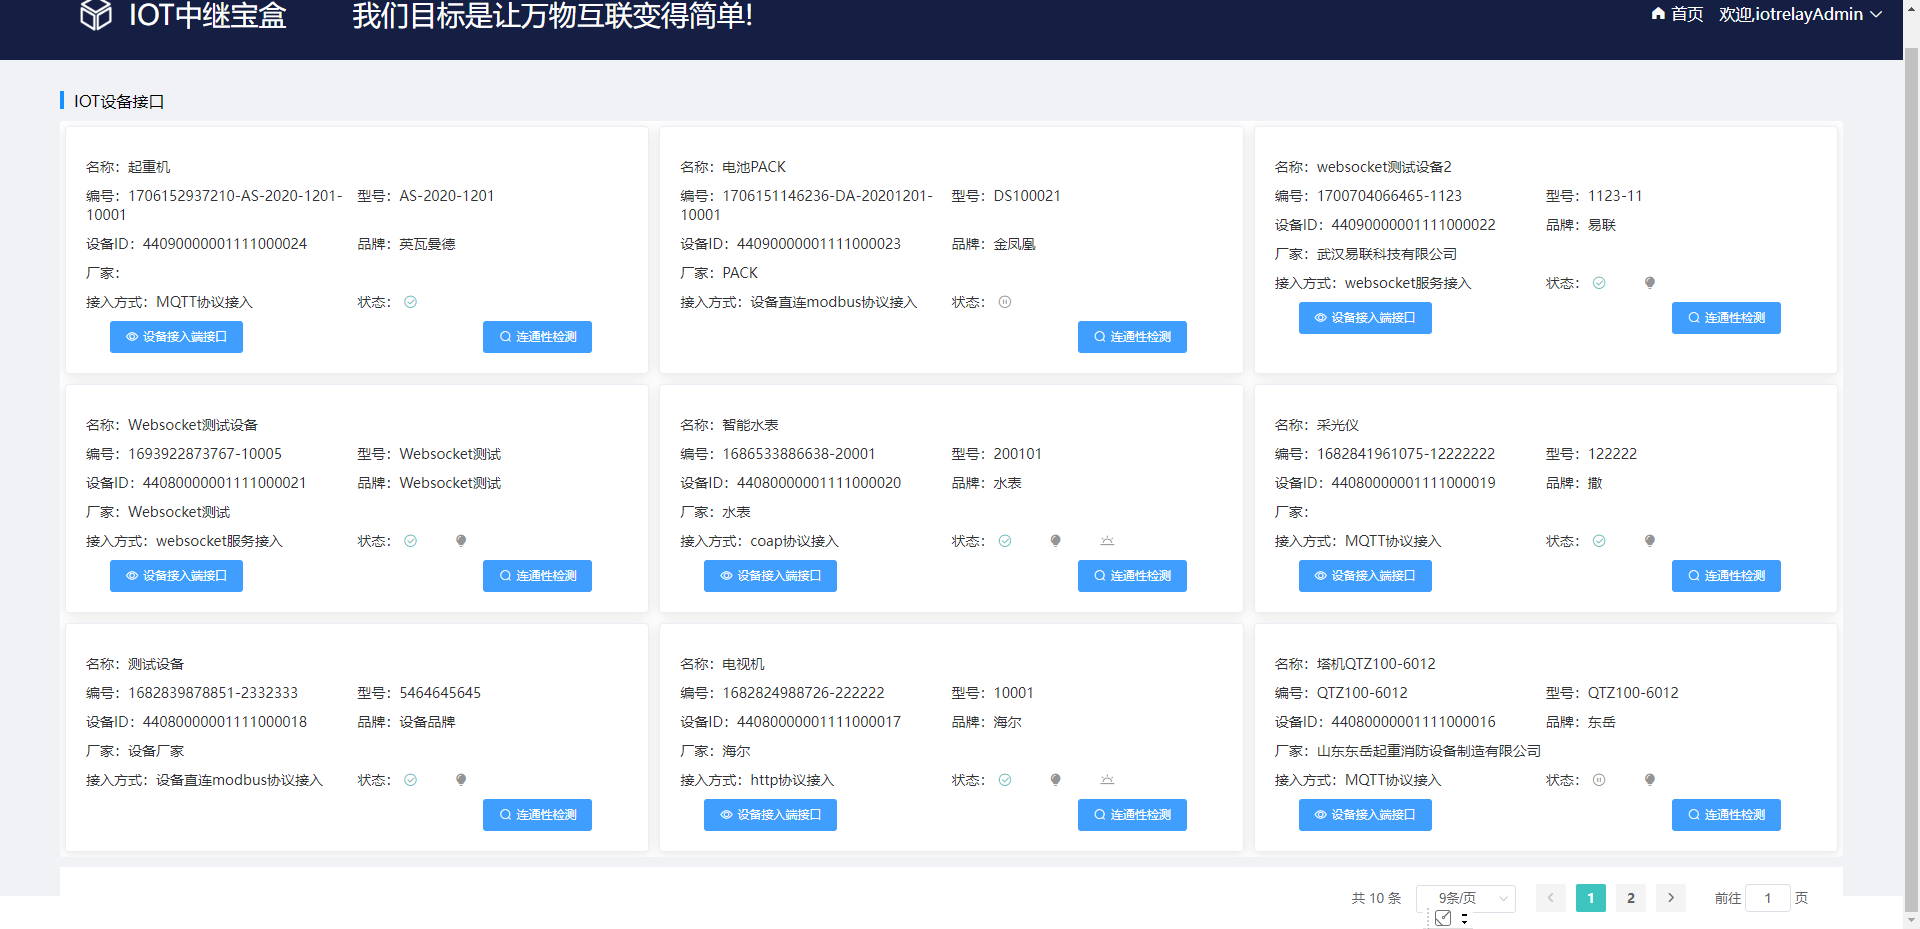The width and height of the screenshot is (1920, 929).
Task: Click 设备接入端接口 button for 电视机
Action: (770, 815)
